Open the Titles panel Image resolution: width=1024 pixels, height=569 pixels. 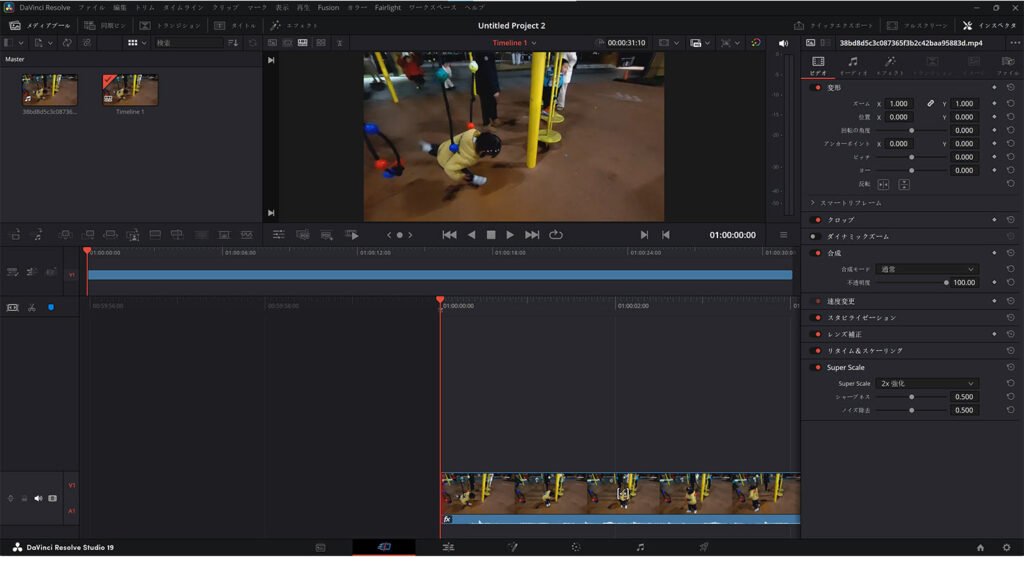coord(235,25)
